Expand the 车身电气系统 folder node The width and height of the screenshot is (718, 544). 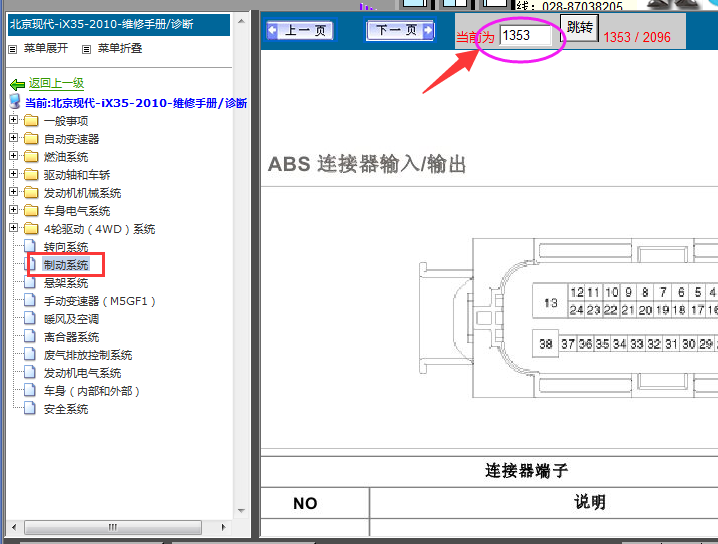(13, 210)
